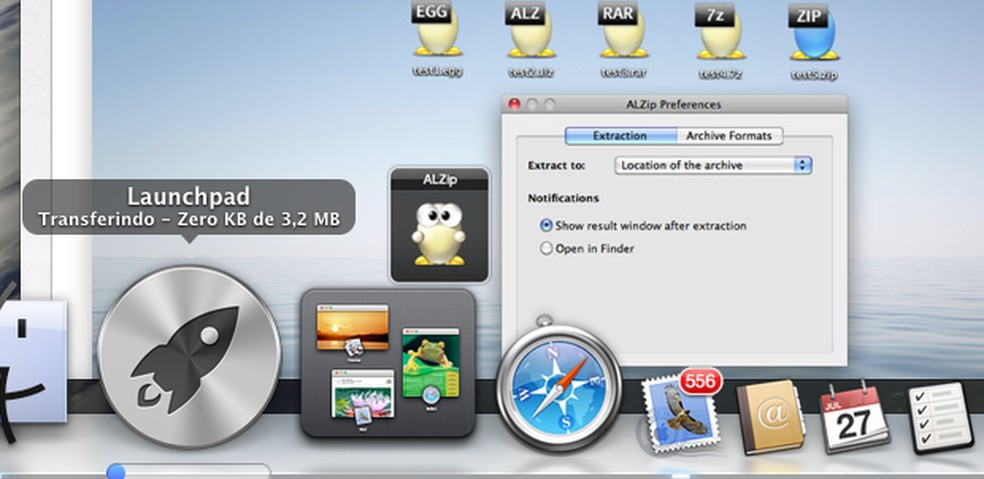Image resolution: width=984 pixels, height=479 pixels.
Task: Click the Notifications heading text
Action: click(x=564, y=198)
